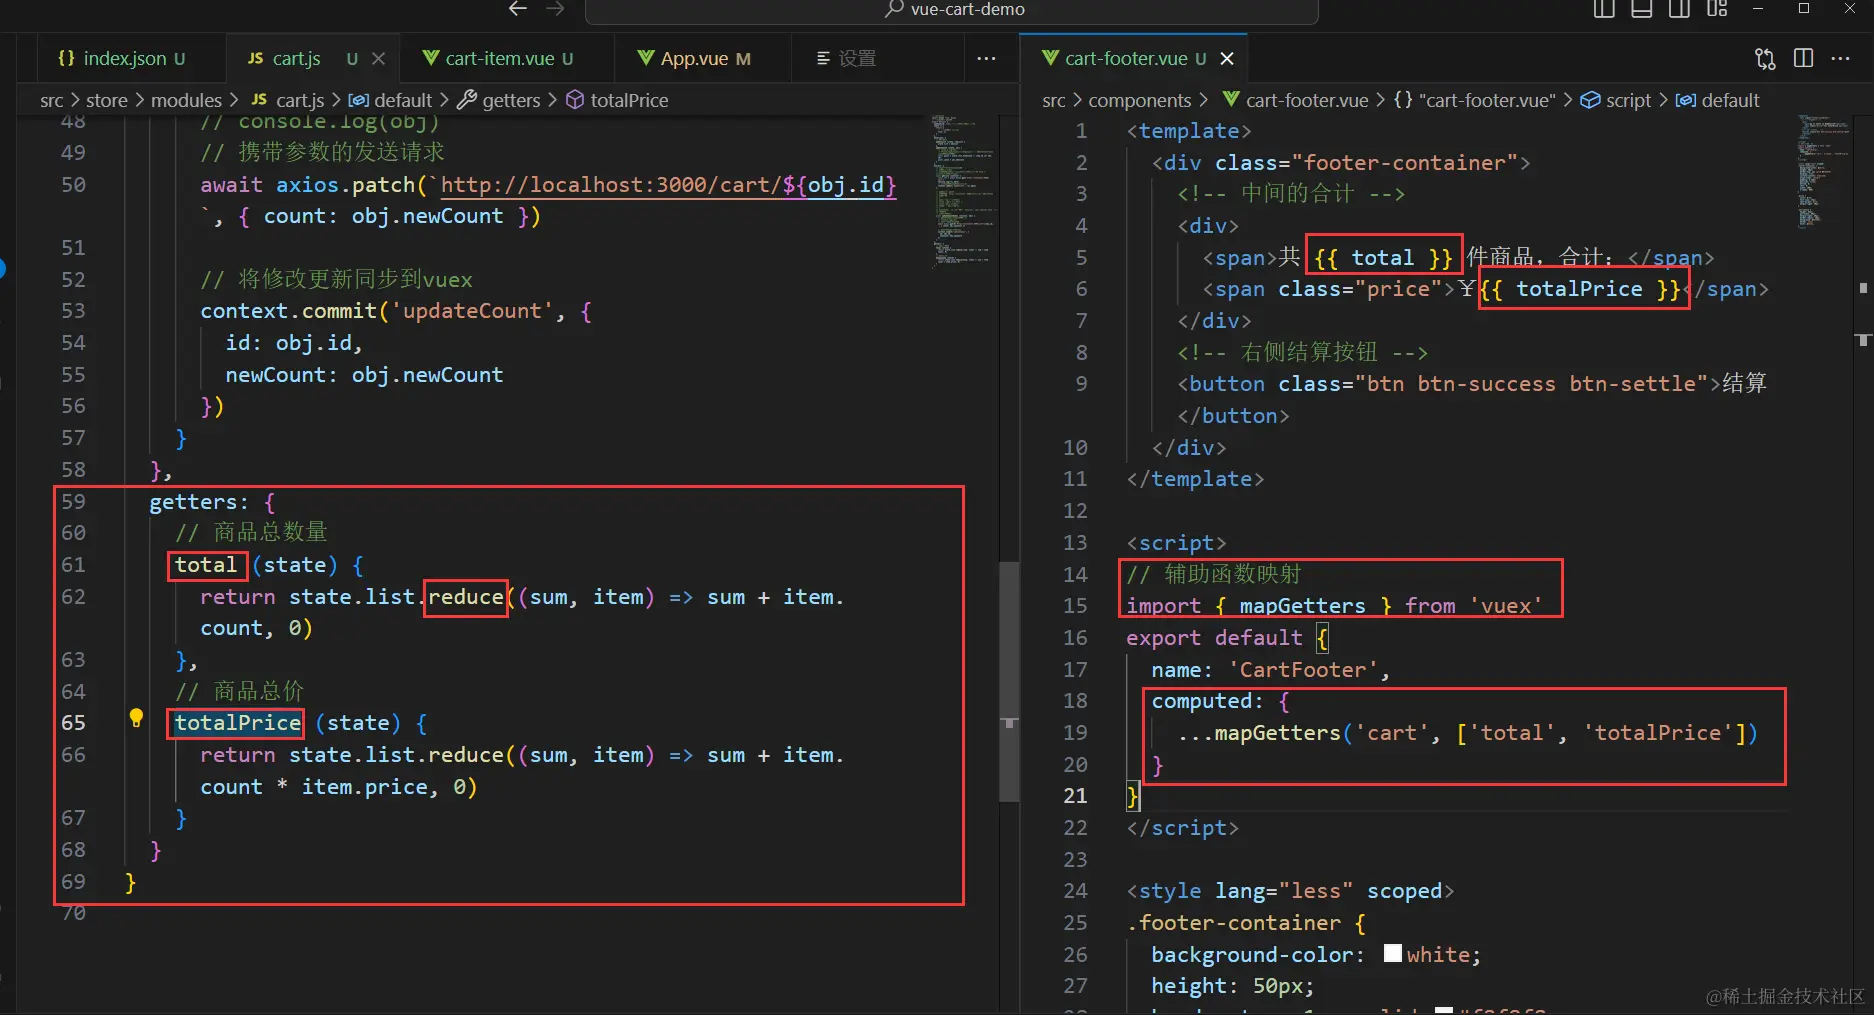Click 'totalPrice' breadcrumb segment
This screenshot has width=1874, height=1015.
[x=629, y=100]
